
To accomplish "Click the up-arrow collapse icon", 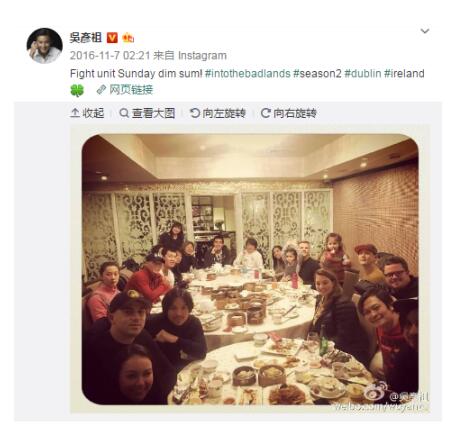I will 75,113.
